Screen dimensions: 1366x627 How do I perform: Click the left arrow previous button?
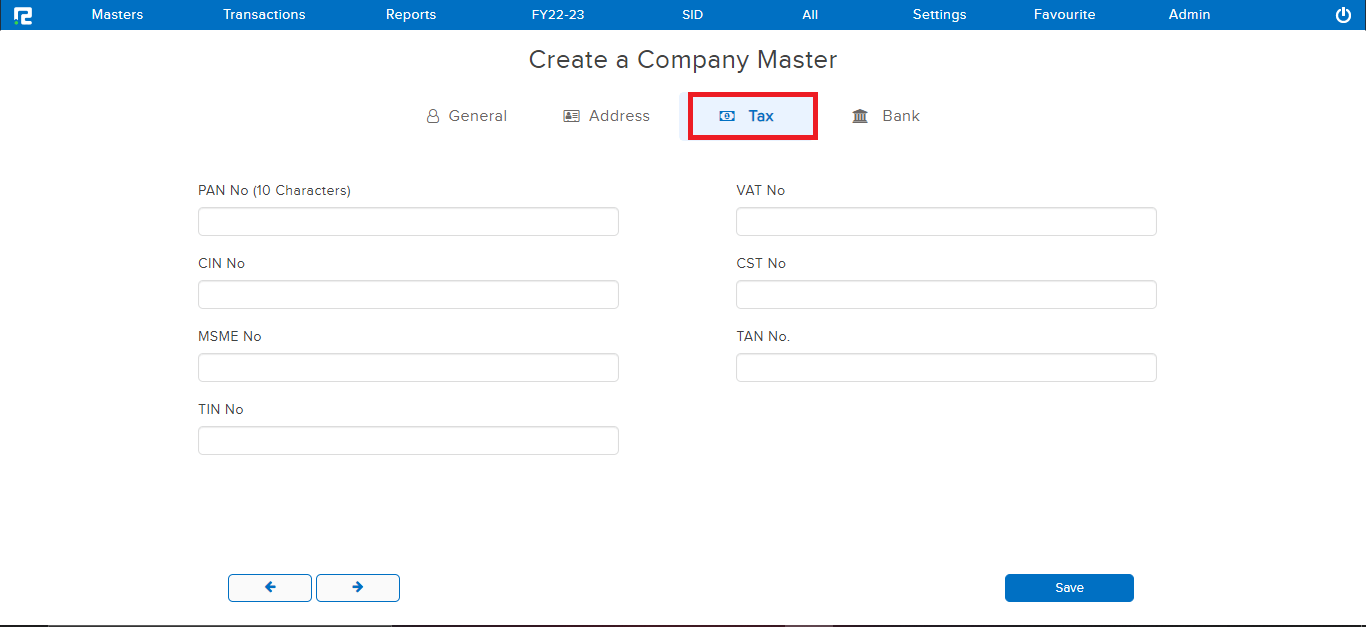pyautogui.click(x=270, y=588)
